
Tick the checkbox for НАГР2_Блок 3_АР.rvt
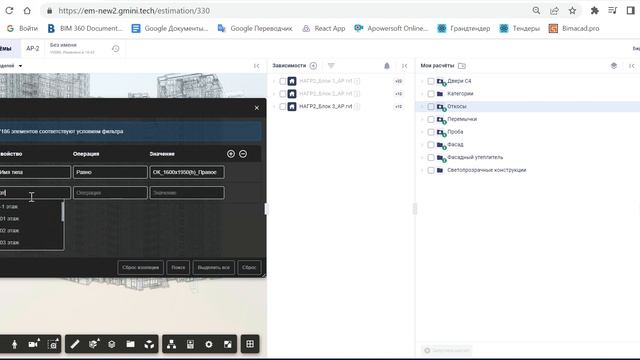click(282, 107)
